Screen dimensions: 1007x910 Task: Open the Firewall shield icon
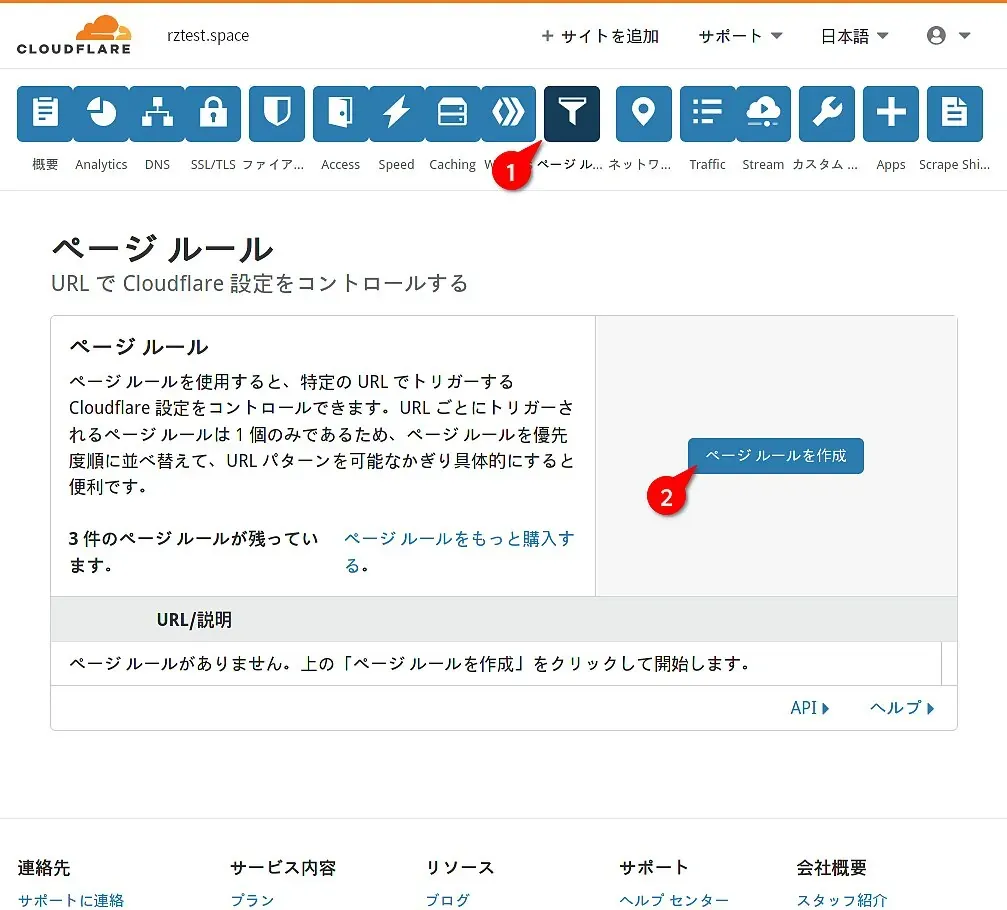coord(277,114)
